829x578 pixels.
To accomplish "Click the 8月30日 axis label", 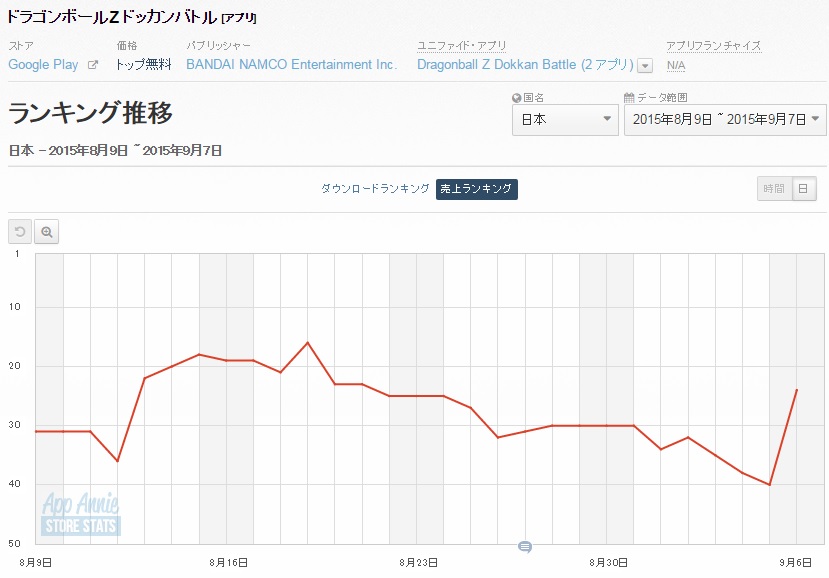I will pos(608,563).
